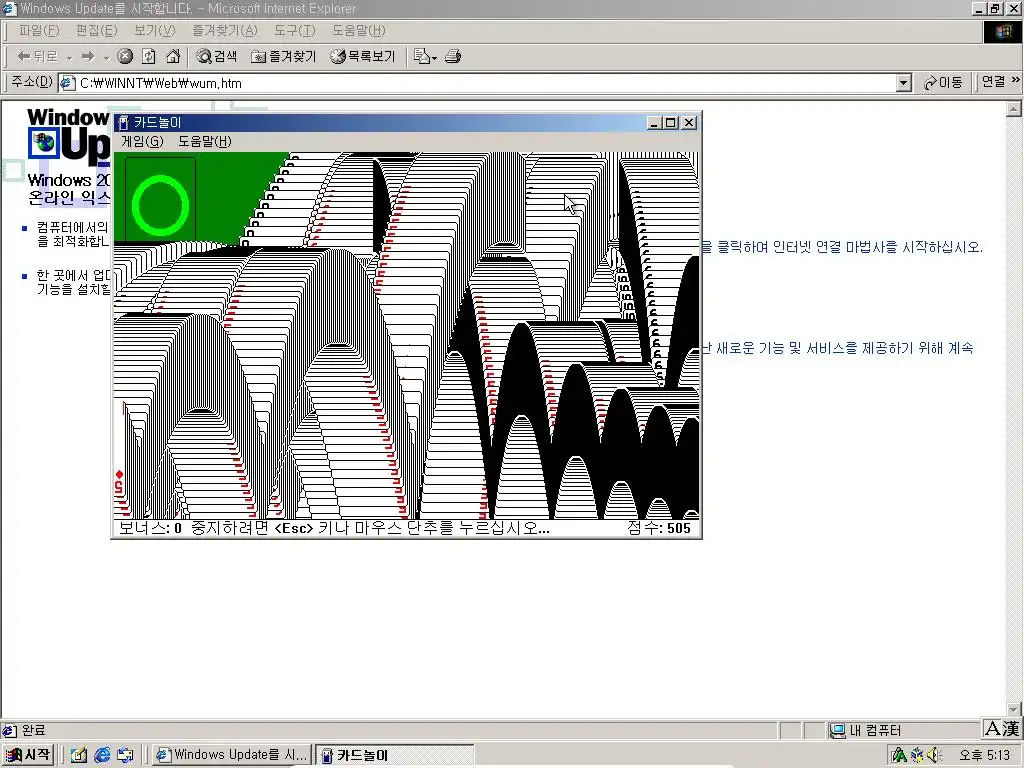The image size is (1024, 768).
Task: Launch Internet Explorer from quick launch
Action: tap(102, 755)
